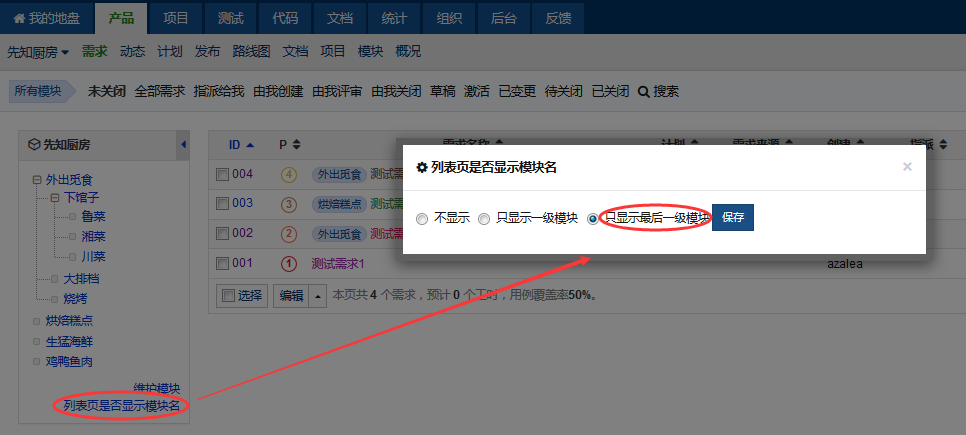Open the 文档 top tab
Image resolution: width=966 pixels, height=435 pixels.
pos(339,18)
